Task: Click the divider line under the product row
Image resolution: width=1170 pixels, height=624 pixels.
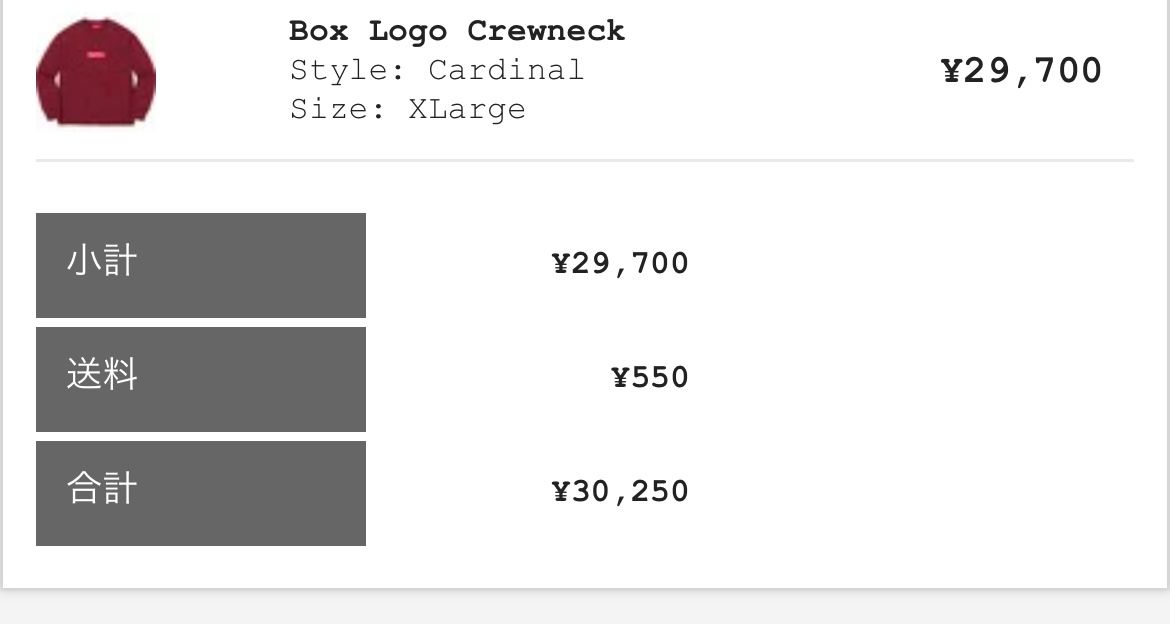Action: click(585, 160)
